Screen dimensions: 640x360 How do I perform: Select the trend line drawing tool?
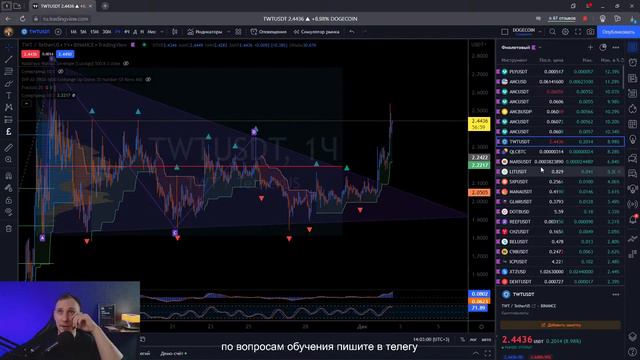[x=9, y=60]
